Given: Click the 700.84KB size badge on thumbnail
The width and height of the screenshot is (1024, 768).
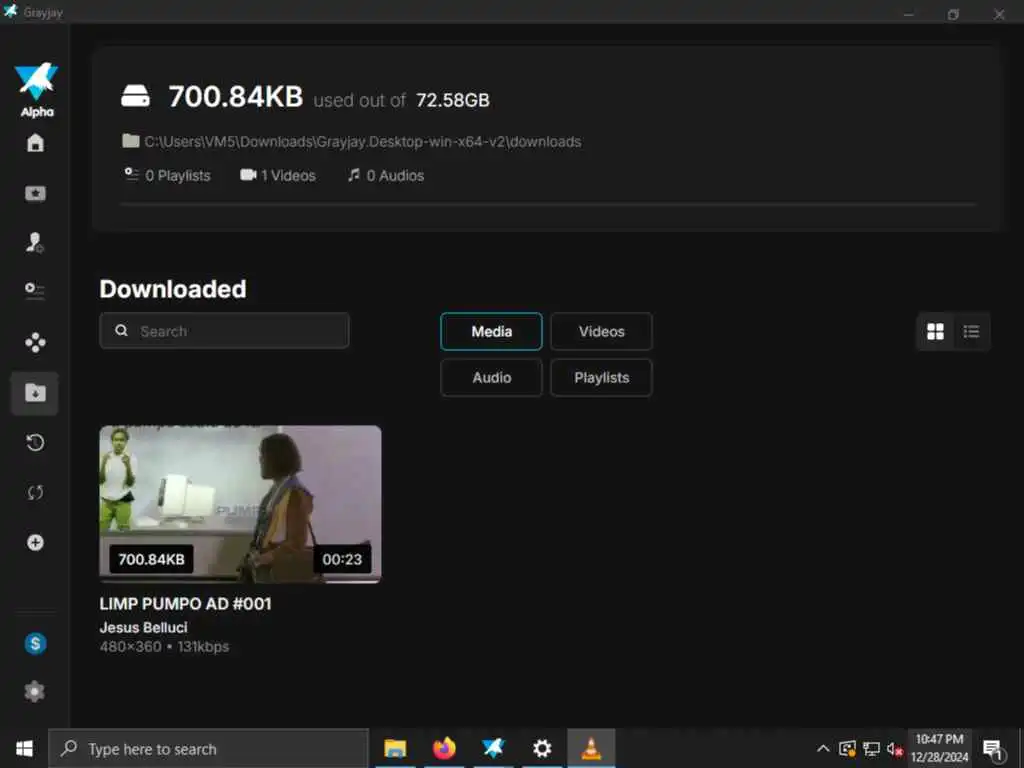Looking at the screenshot, I should 152,559.
